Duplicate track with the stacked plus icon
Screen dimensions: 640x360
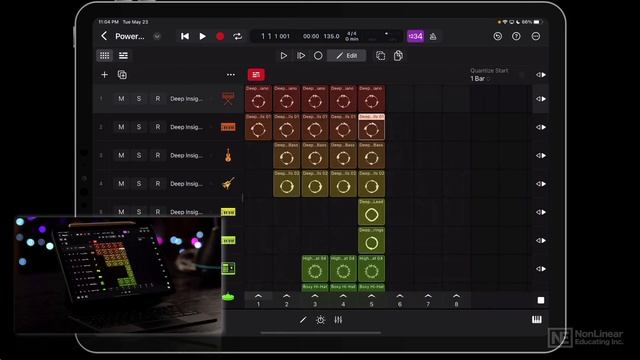(x=122, y=75)
